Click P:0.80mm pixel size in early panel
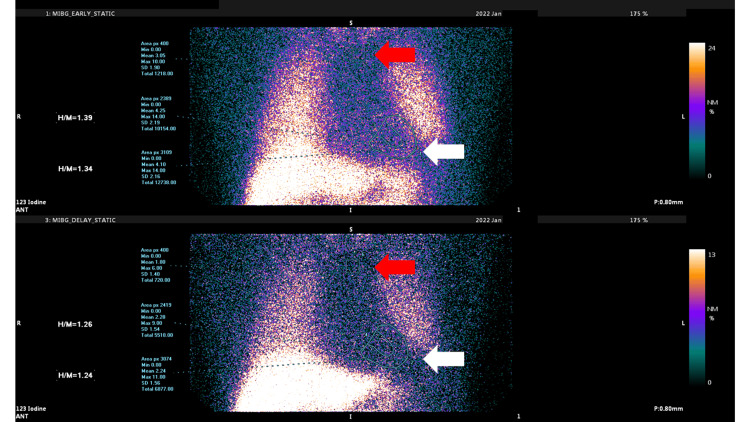 (668, 202)
